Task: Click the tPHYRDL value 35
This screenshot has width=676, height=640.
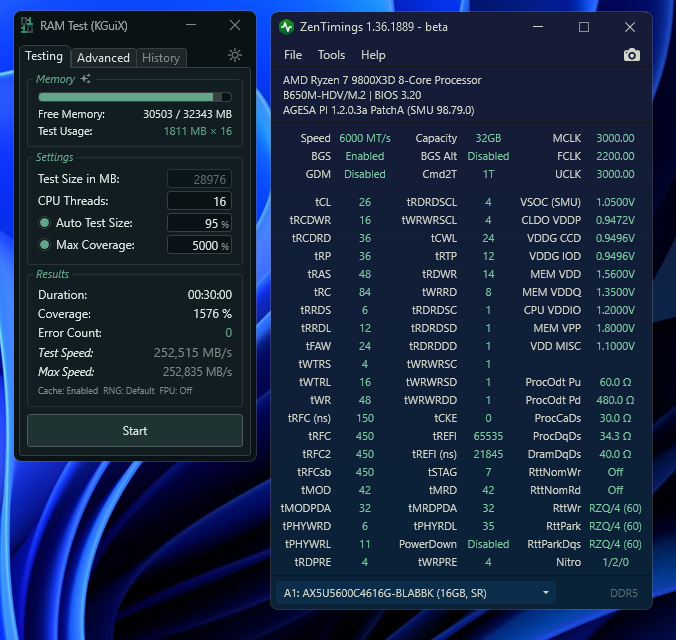Action: [488, 526]
